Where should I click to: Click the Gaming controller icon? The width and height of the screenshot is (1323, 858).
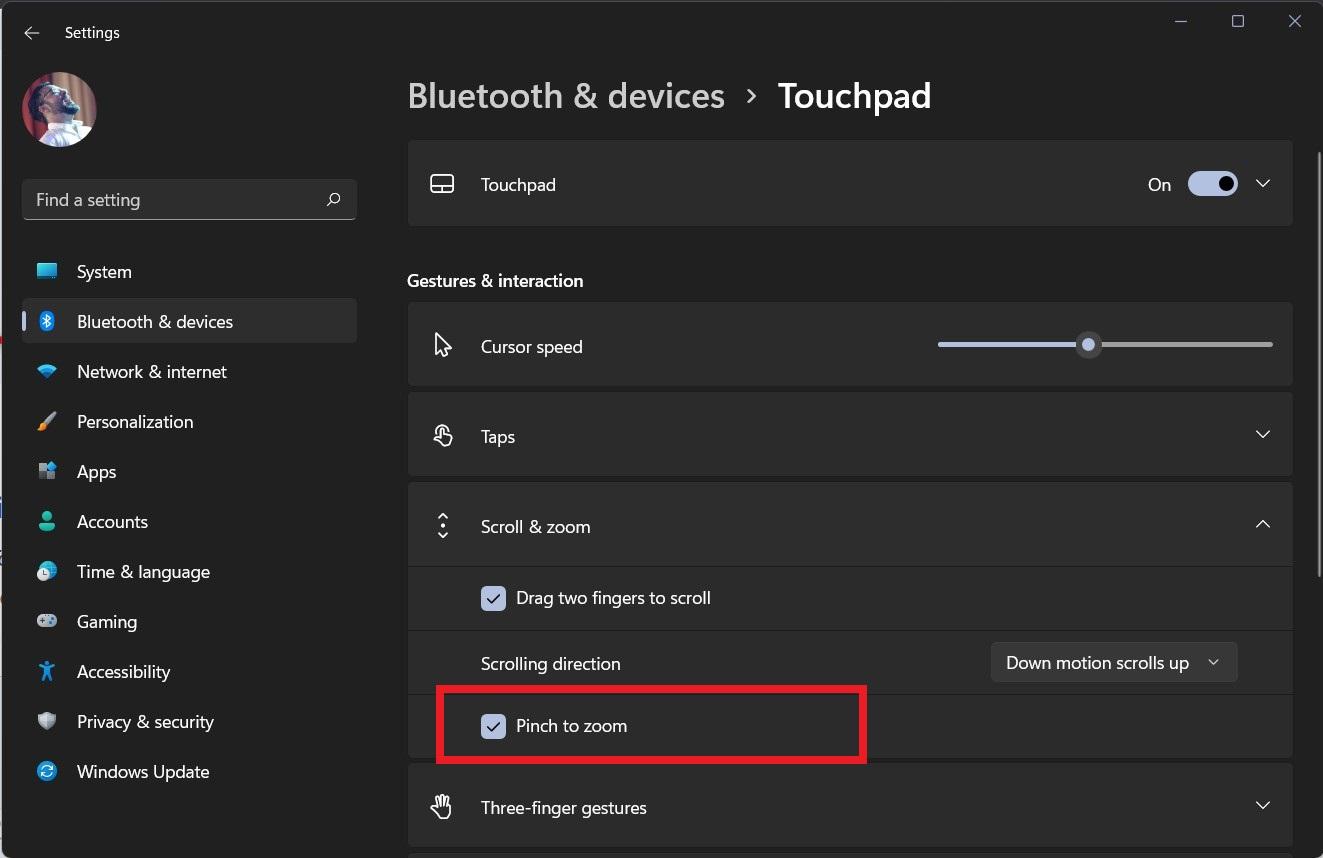pos(47,622)
